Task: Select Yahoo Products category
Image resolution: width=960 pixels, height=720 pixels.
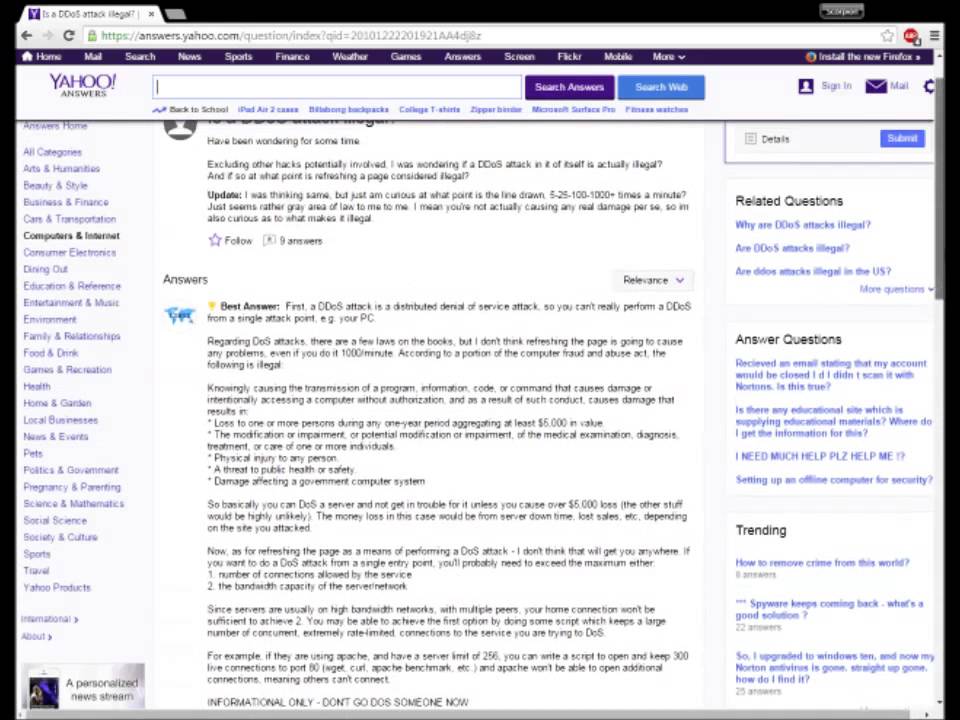Action: tap(57, 587)
